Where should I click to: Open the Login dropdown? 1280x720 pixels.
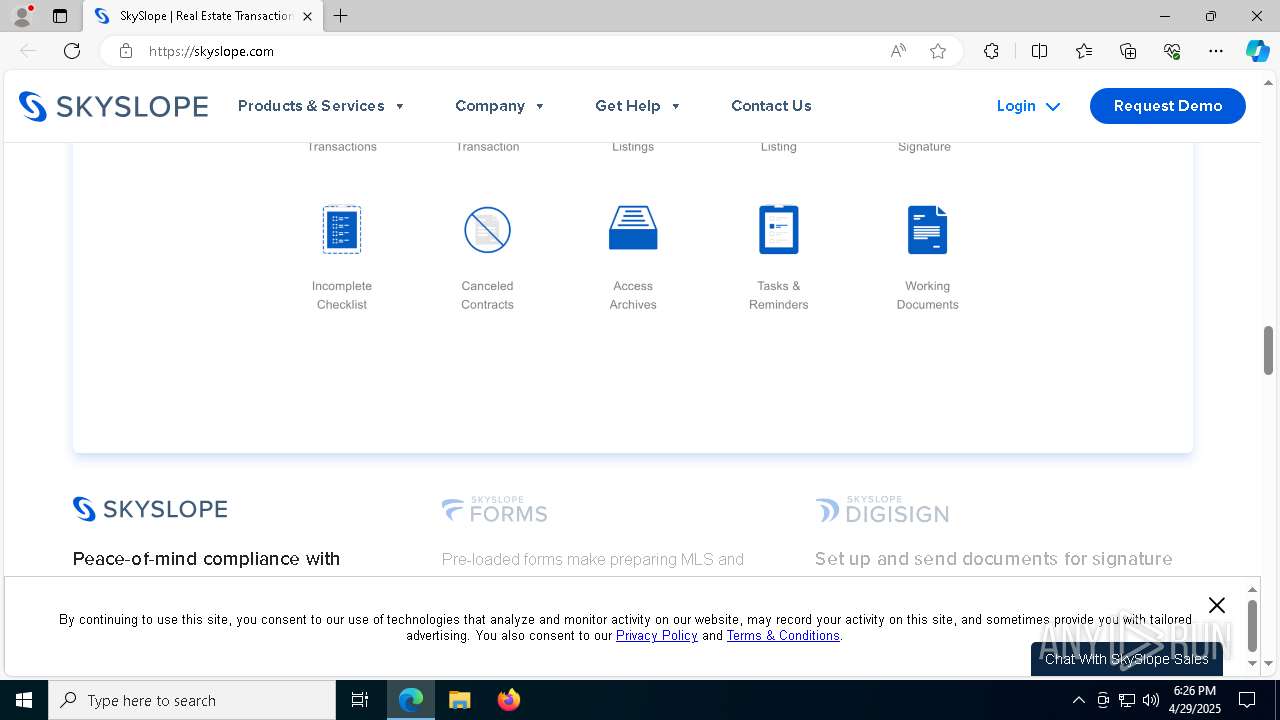pos(1028,106)
